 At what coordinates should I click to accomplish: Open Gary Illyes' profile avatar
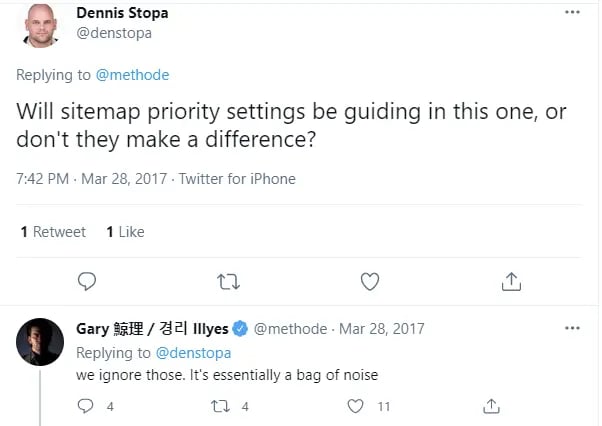(x=41, y=343)
